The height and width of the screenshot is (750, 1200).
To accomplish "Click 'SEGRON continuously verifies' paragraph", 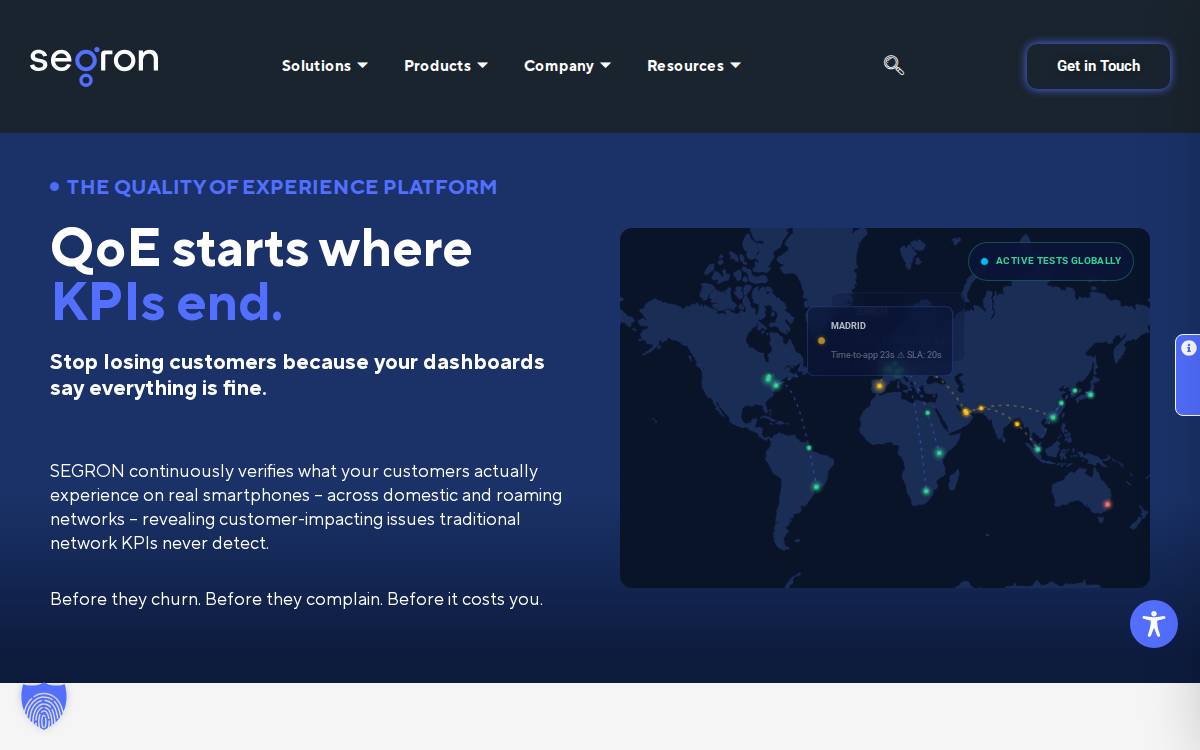I will point(306,507).
